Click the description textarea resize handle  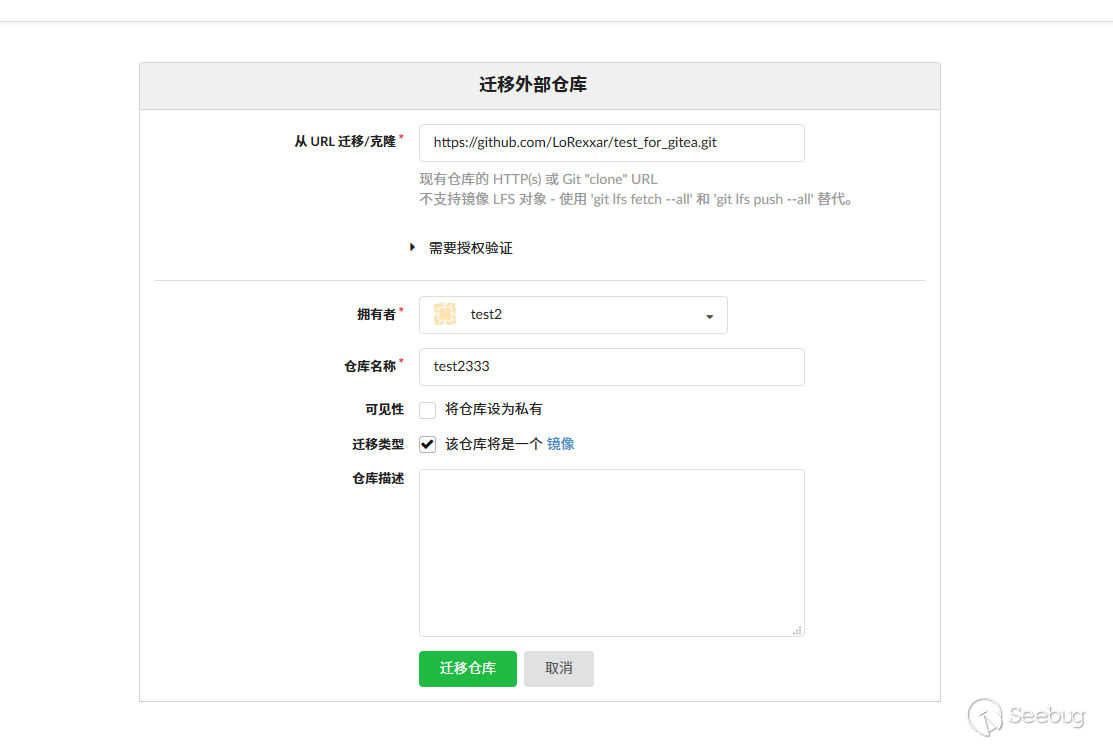point(797,630)
